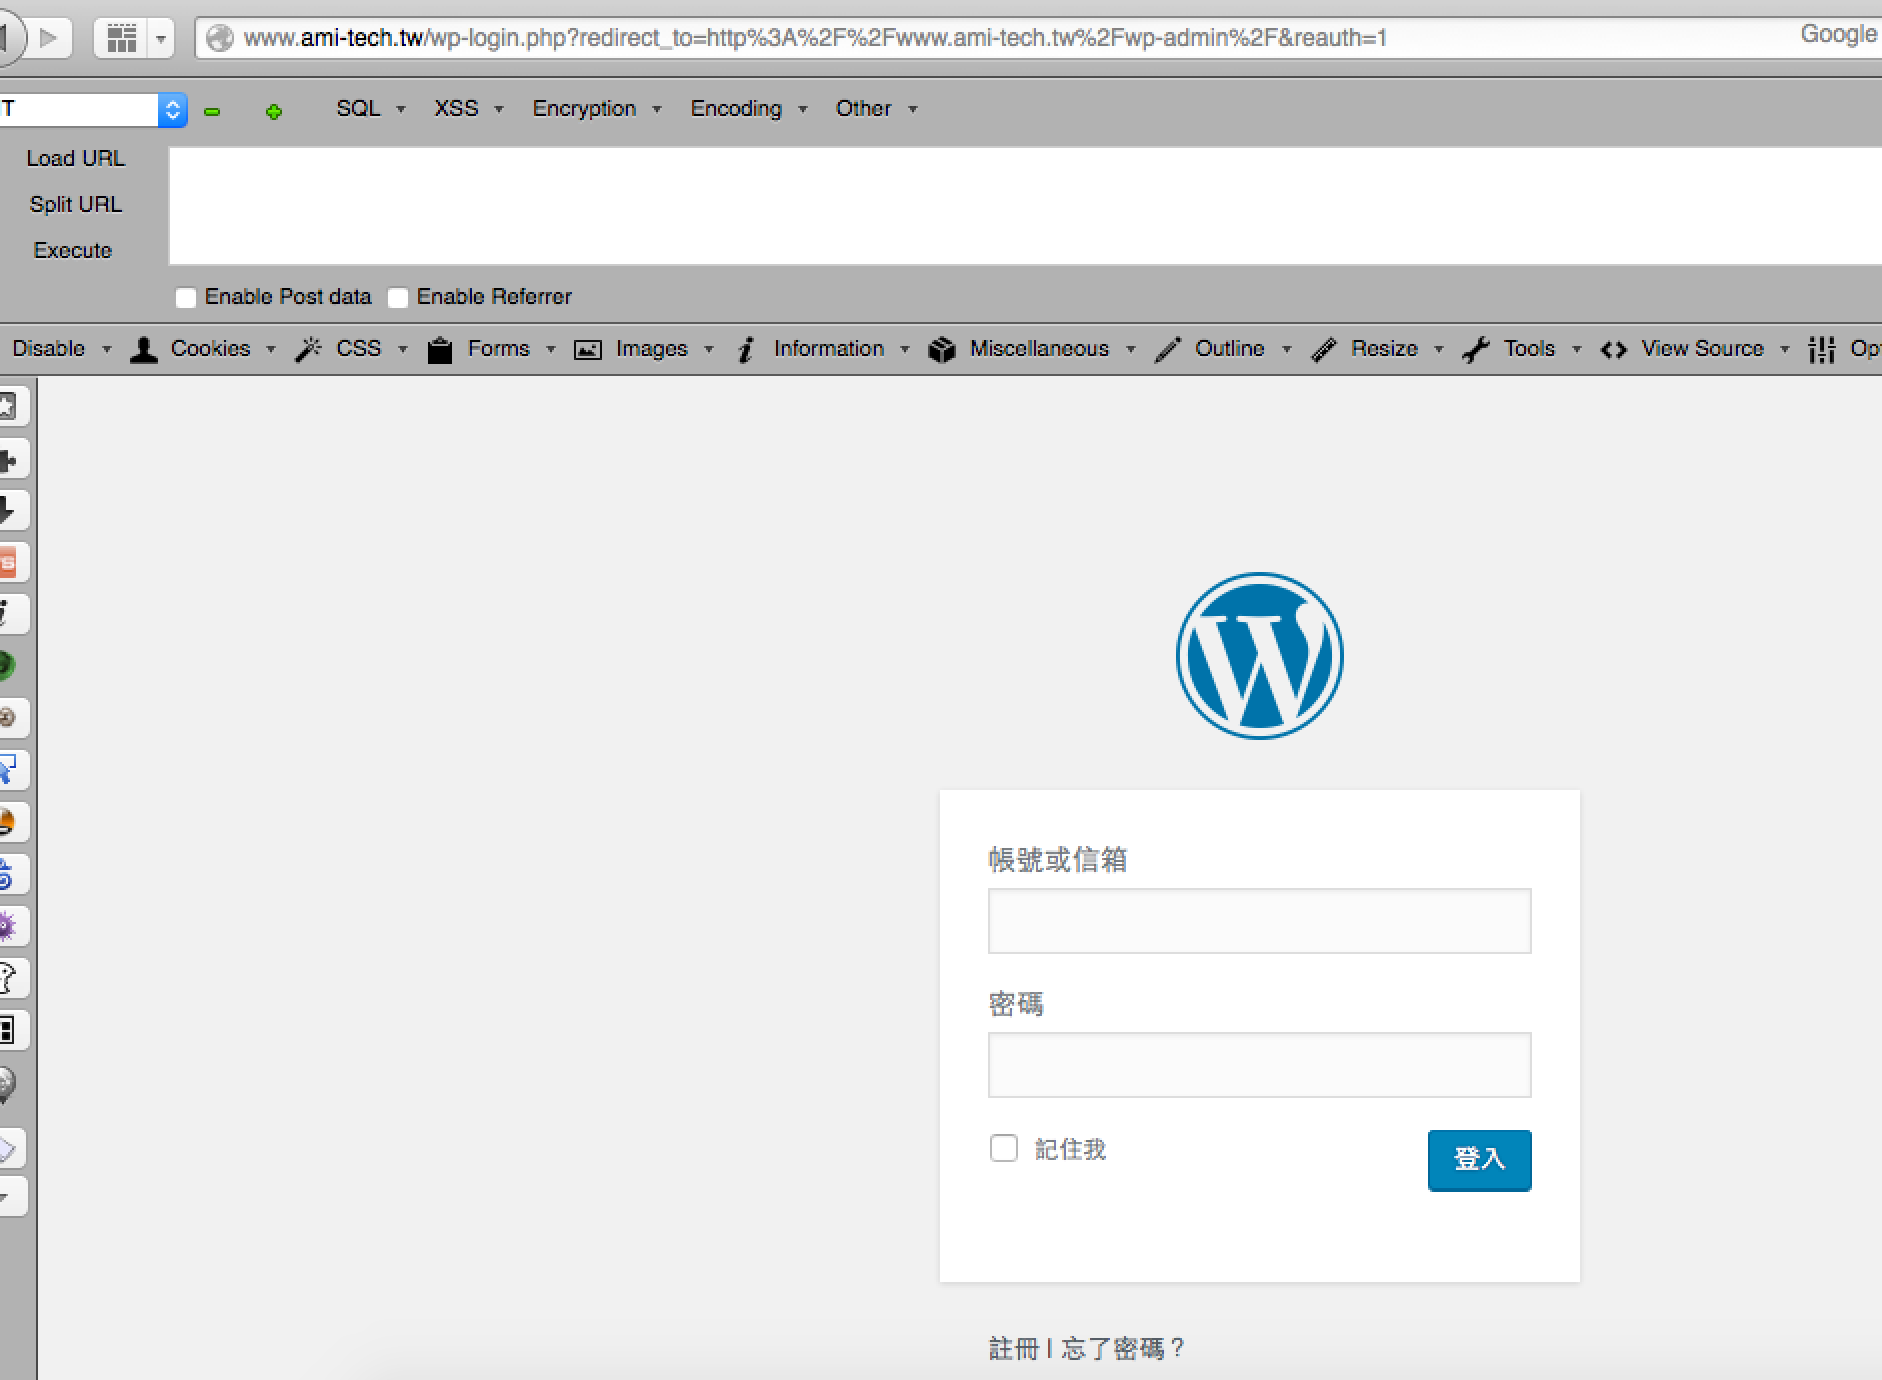Click the HackBar green minus icon
The height and width of the screenshot is (1380, 1882).
[x=212, y=112]
